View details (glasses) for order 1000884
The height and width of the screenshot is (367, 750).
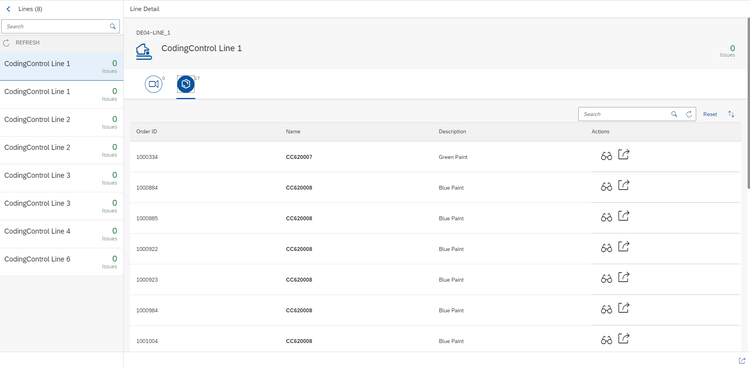click(x=607, y=187)
